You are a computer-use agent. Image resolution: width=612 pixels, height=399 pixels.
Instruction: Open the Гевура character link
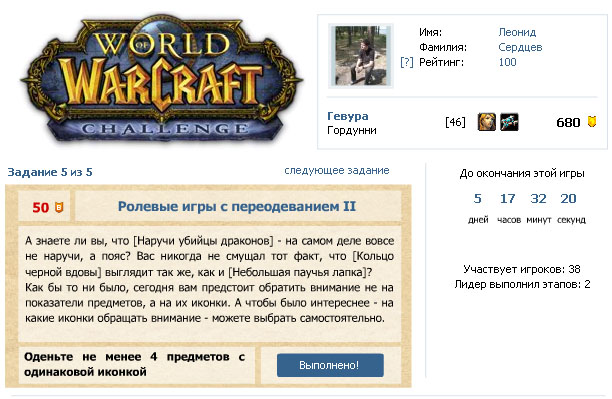tap(347, 116)
